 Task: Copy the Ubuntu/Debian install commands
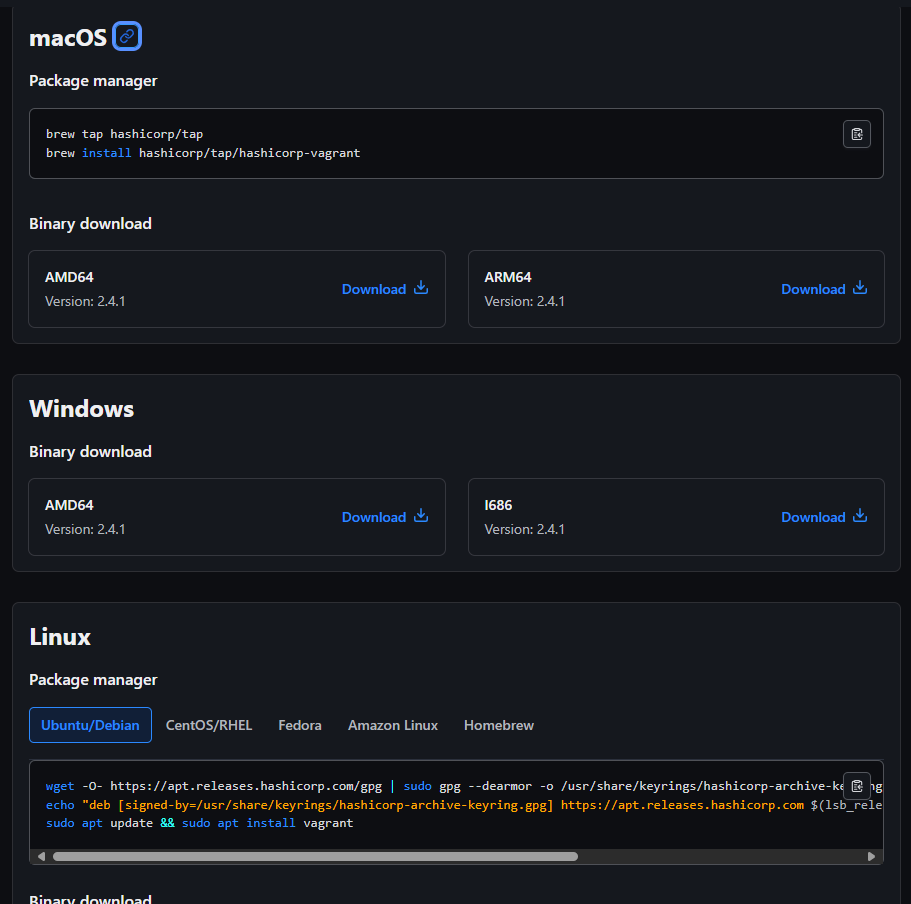coord(856,786)
